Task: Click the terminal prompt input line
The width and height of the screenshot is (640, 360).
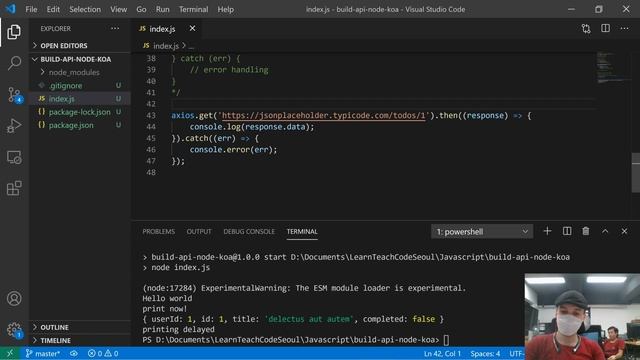Action: [x=295, y=340]
